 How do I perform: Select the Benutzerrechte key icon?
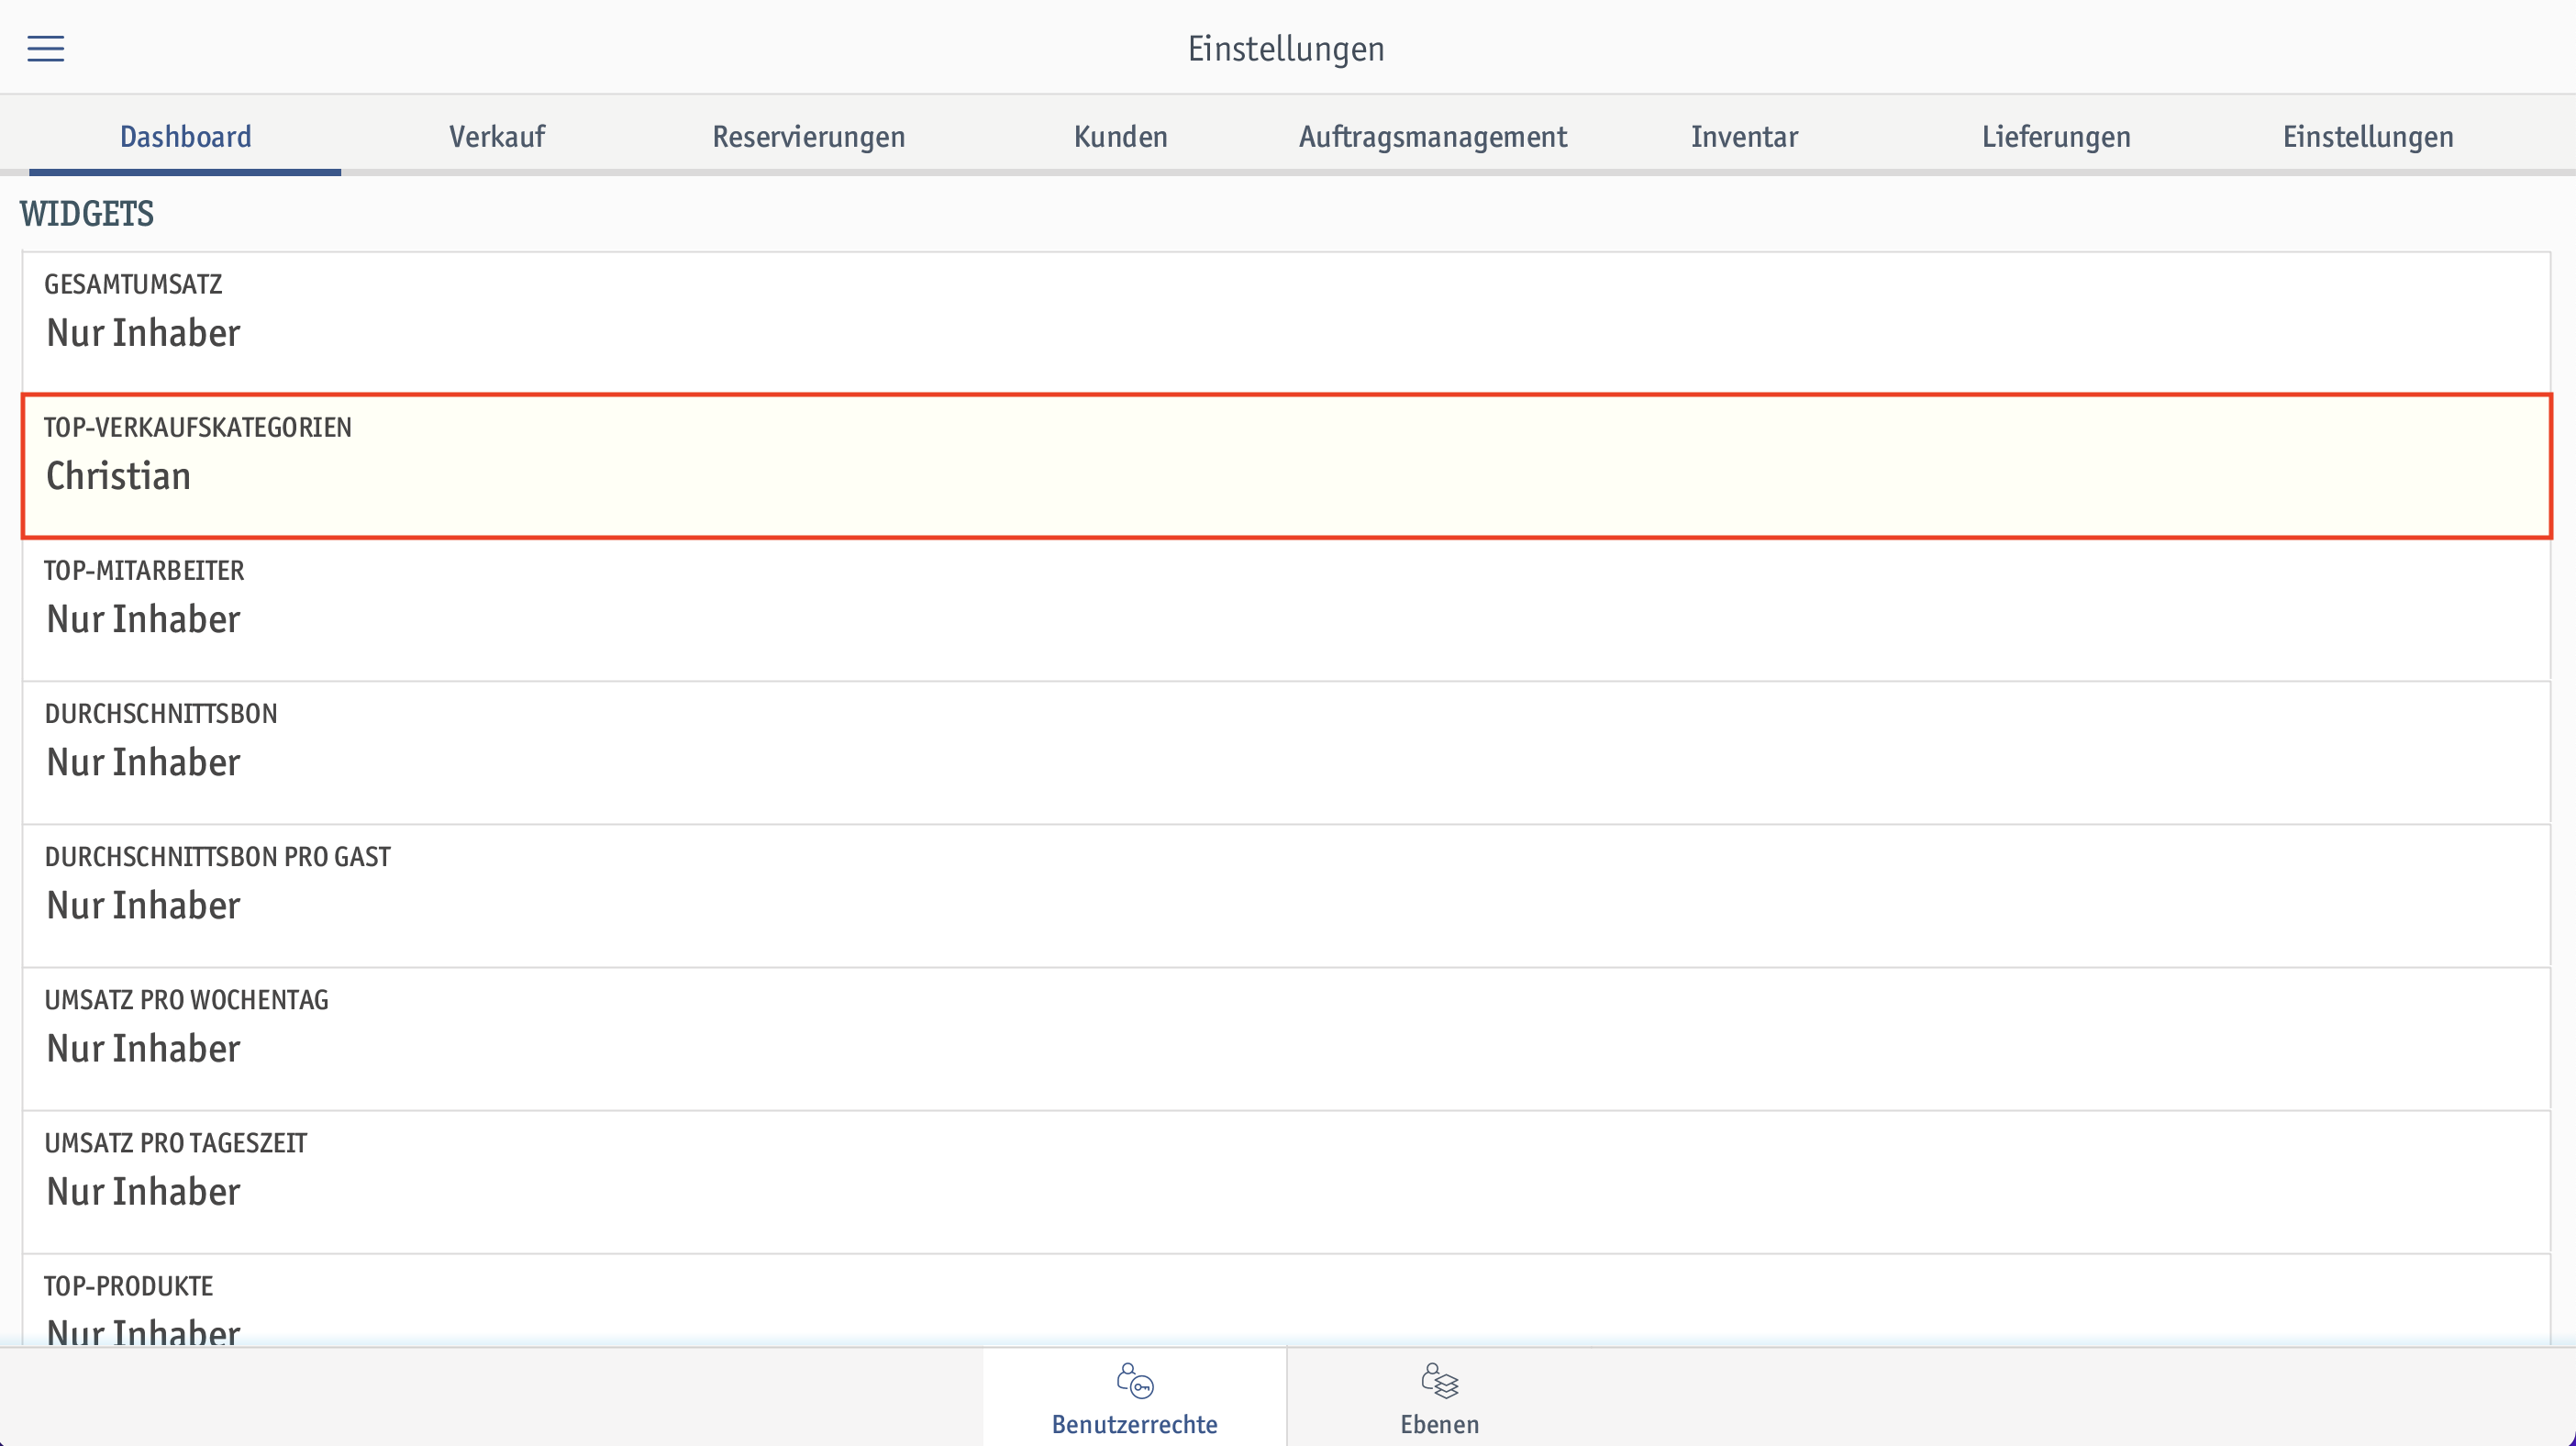tap(1135, 1381)
